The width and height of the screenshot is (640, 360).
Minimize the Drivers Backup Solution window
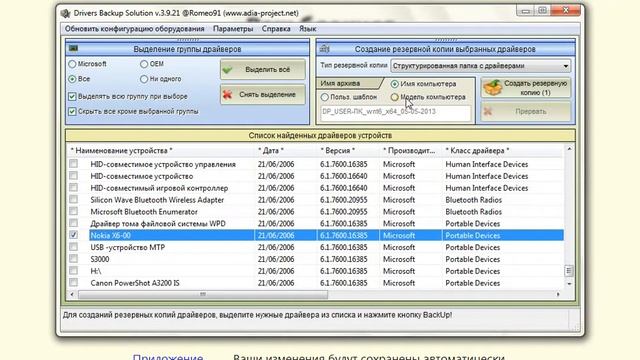coord(526,11)
